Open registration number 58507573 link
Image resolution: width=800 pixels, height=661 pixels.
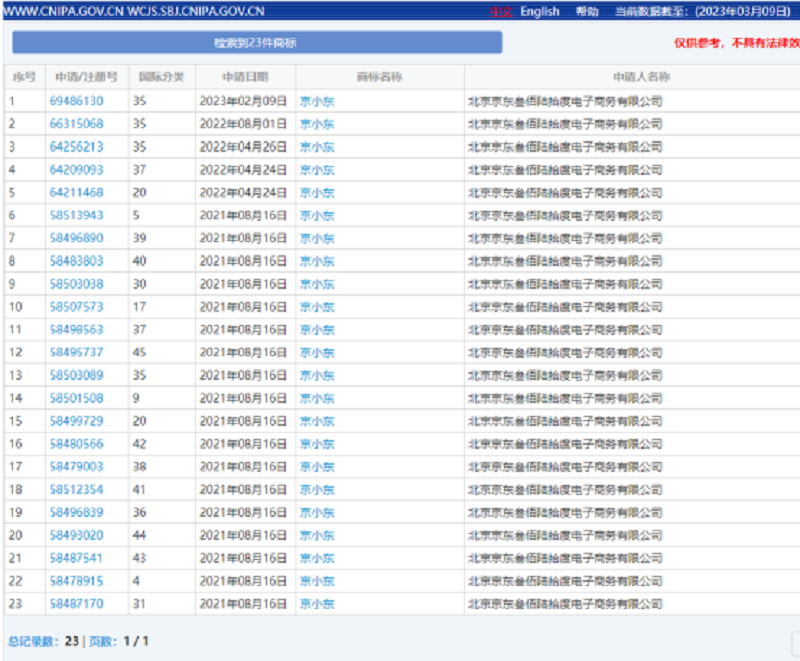coord(77,307)
